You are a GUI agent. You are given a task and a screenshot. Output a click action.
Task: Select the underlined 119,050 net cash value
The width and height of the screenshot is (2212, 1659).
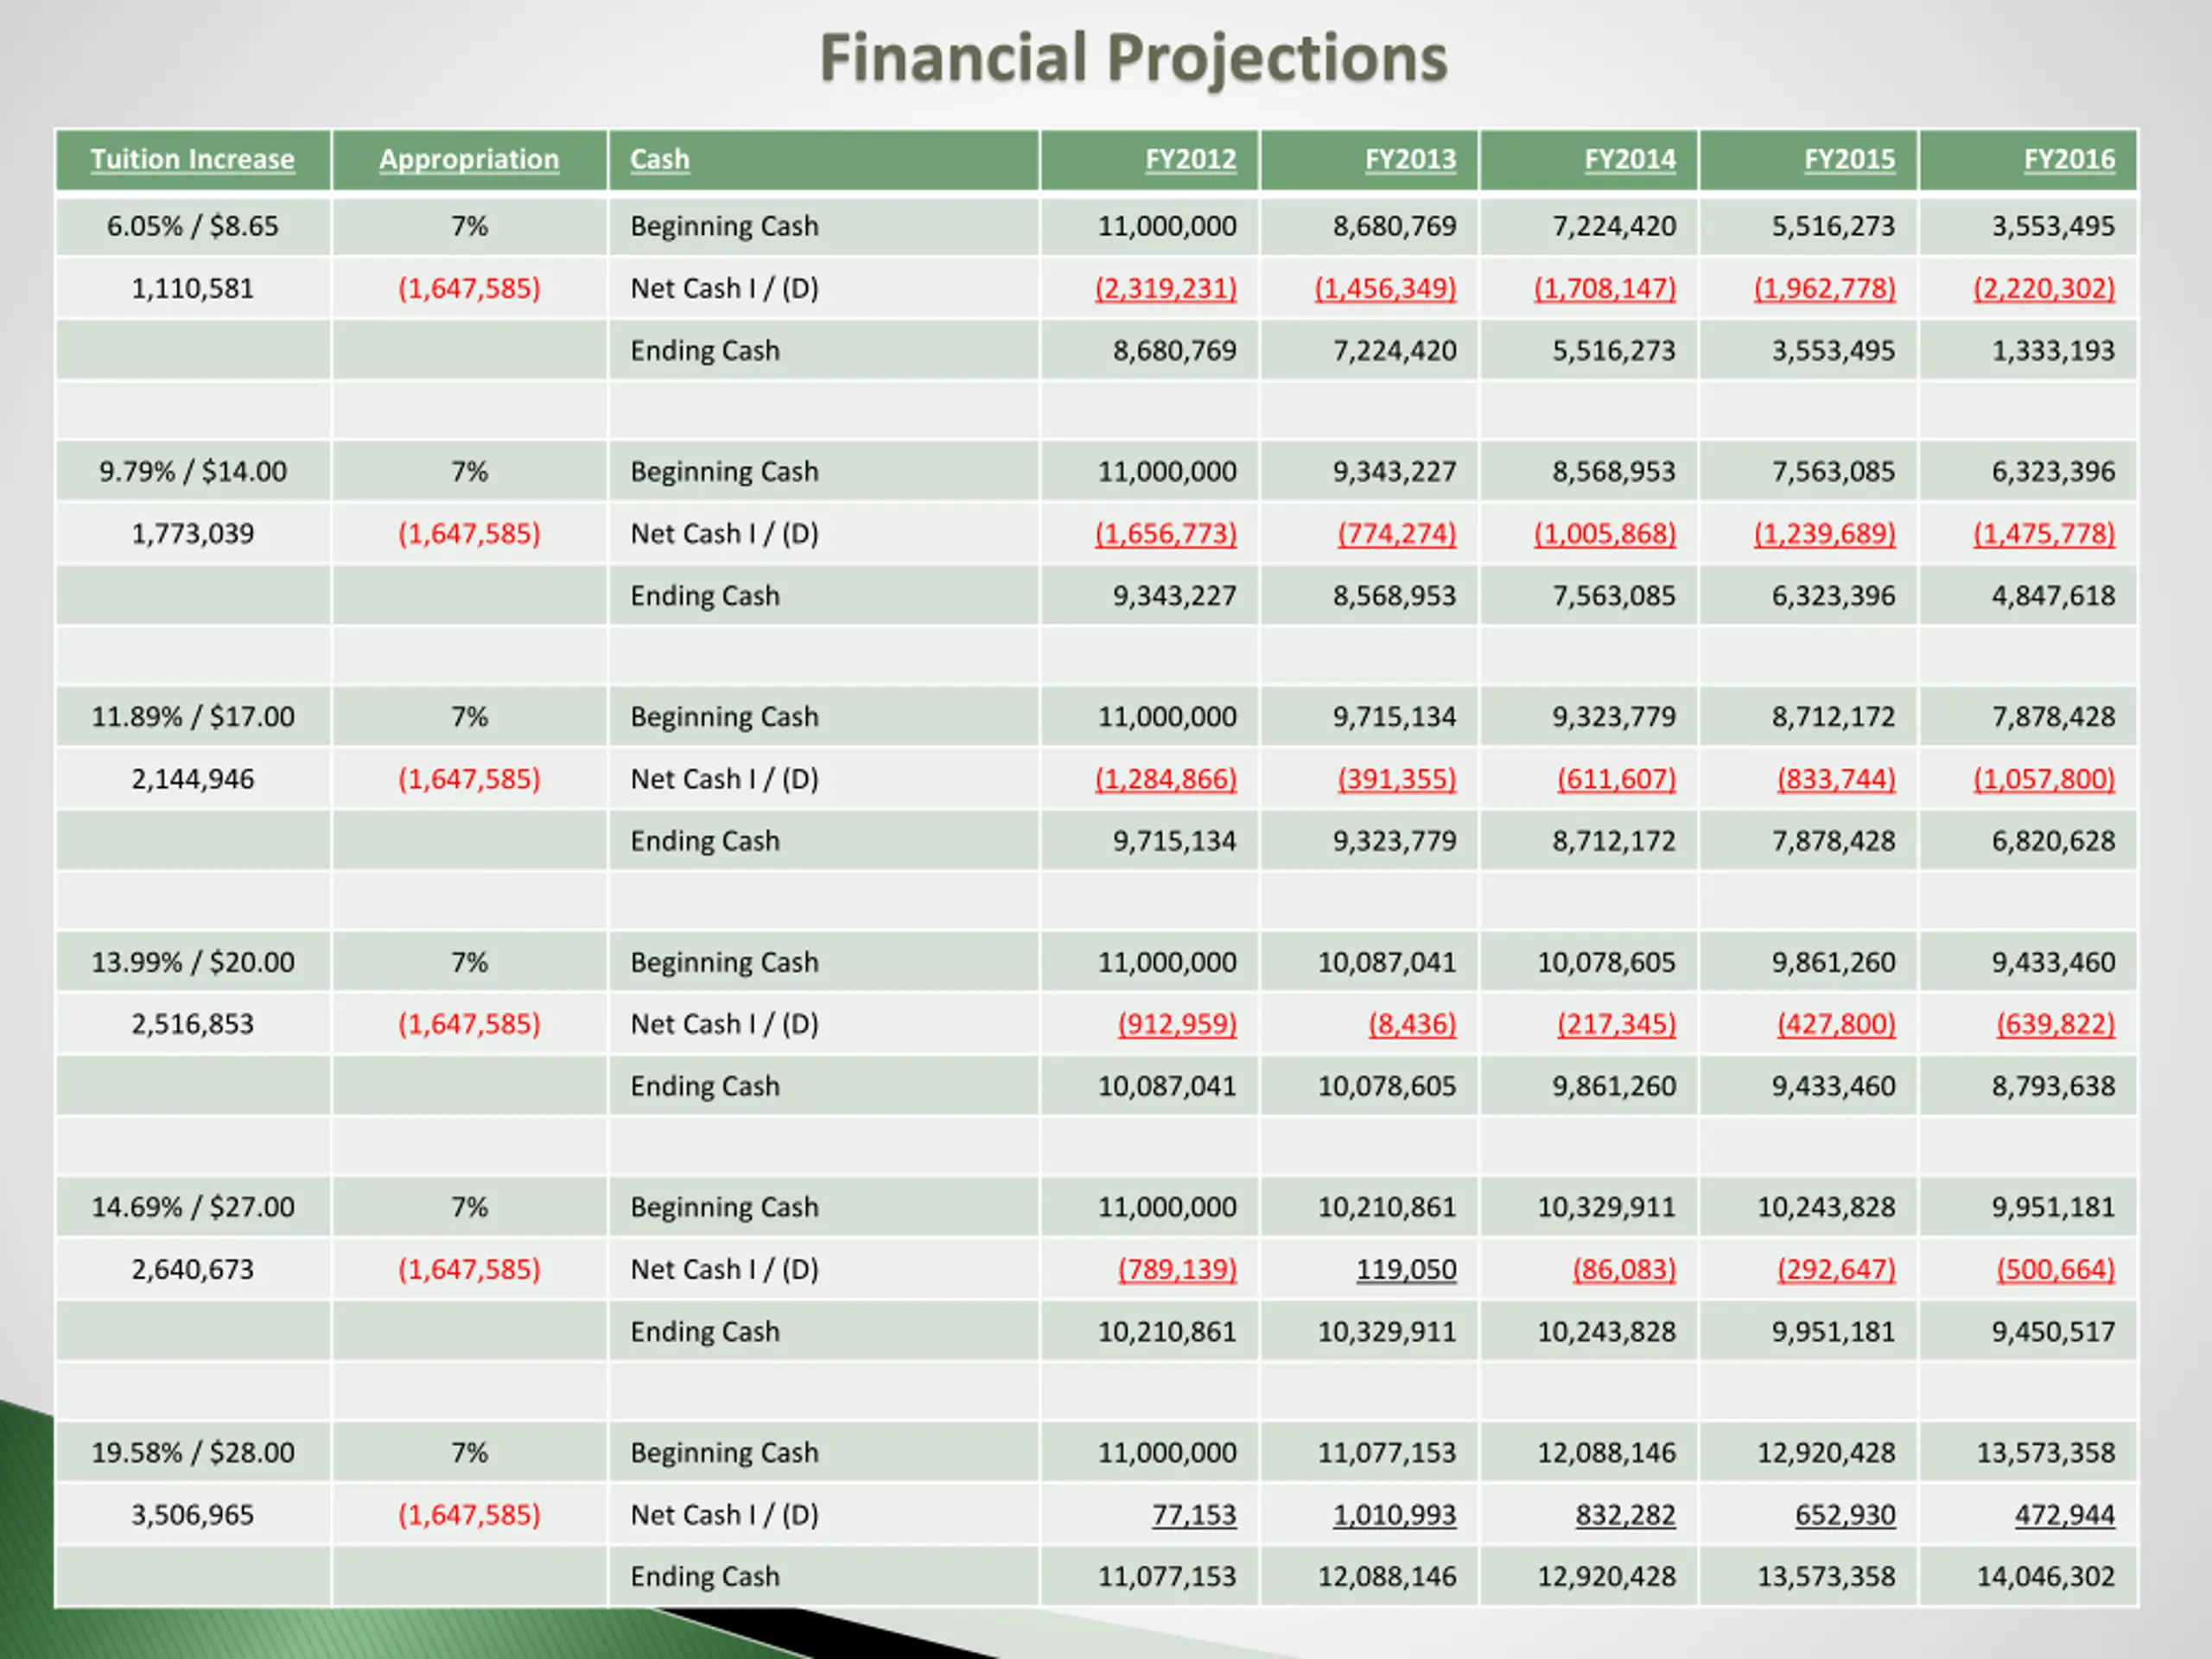1406,1270
